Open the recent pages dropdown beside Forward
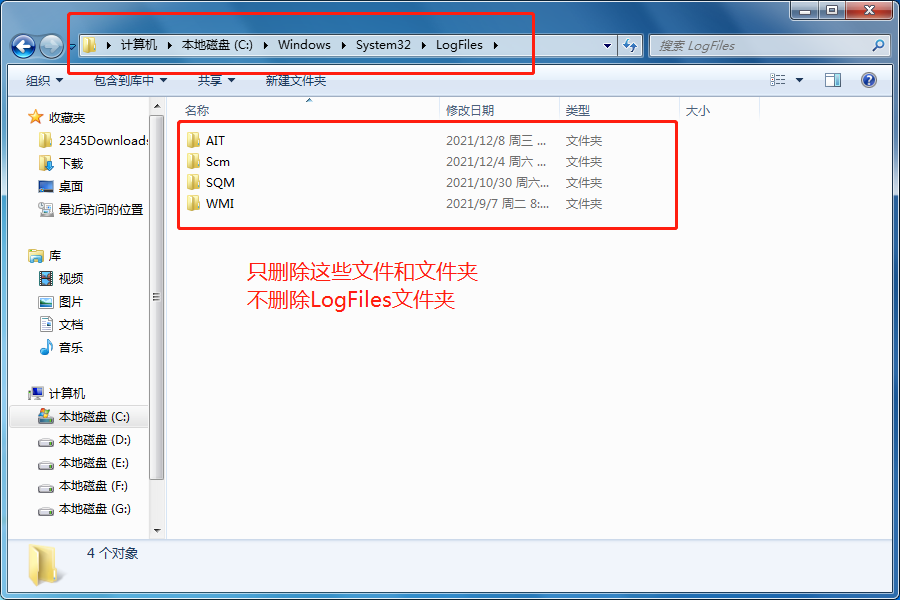Screen dimensions: 900x600 tap(72, 47)
